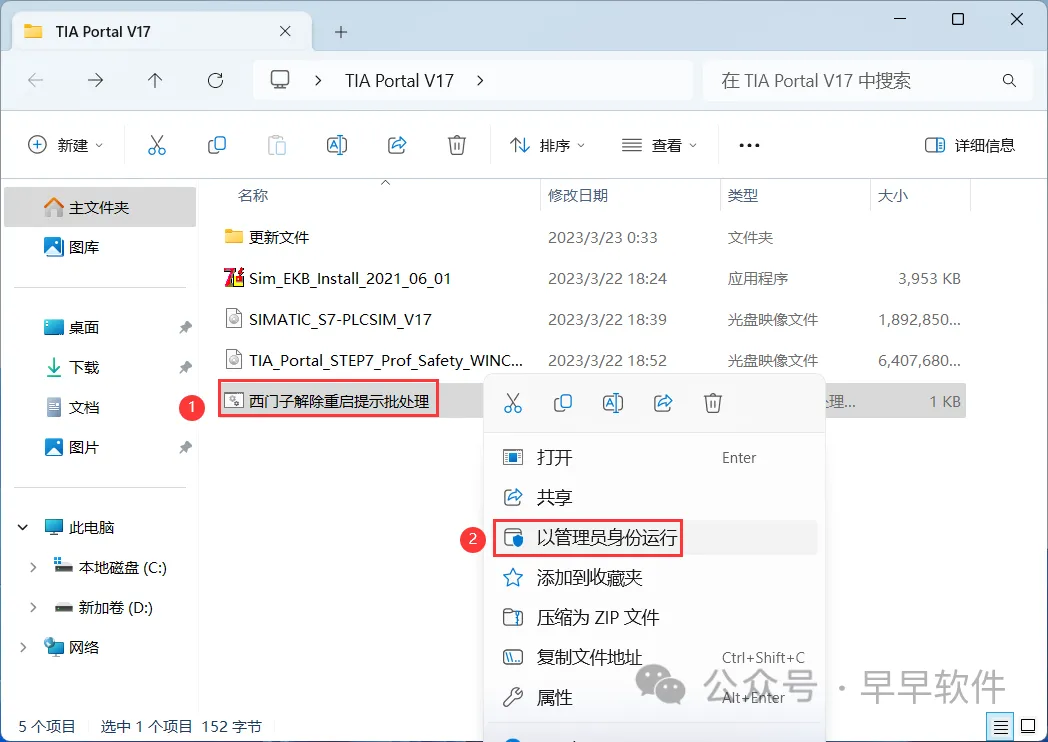This screenshot has width=1048, height=742.
Task: Switch to large icons view in status bar
Action: coord(1028,727)
